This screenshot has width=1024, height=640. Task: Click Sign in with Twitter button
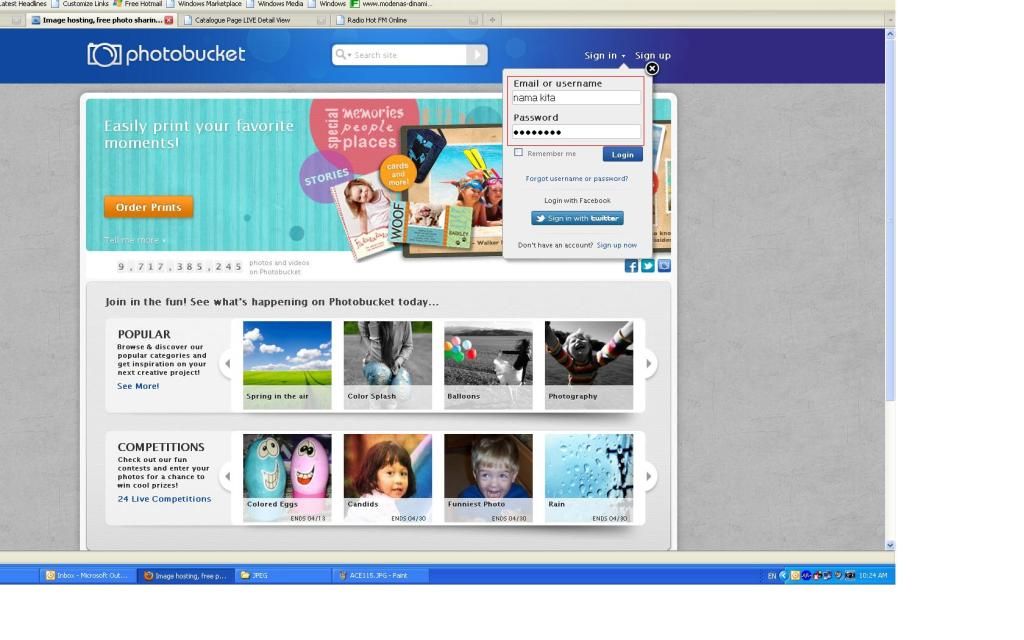(577, 218)
